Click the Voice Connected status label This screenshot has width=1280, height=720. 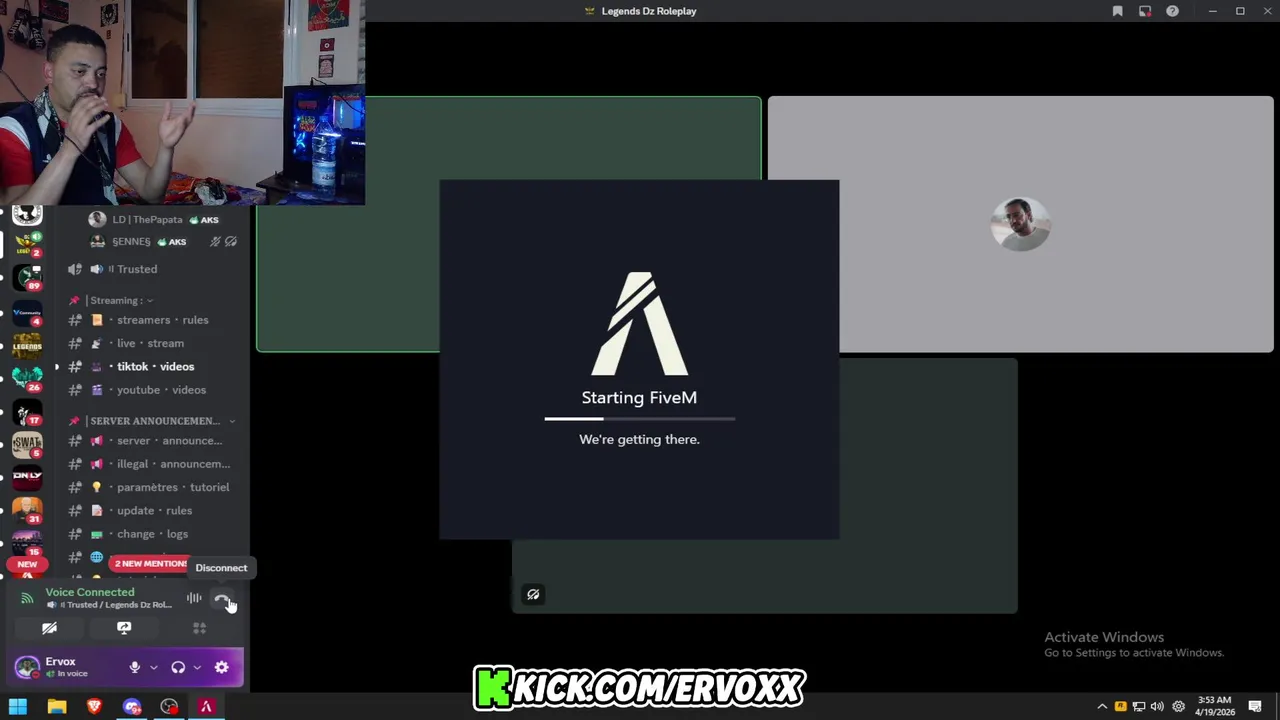pos(90,592)
